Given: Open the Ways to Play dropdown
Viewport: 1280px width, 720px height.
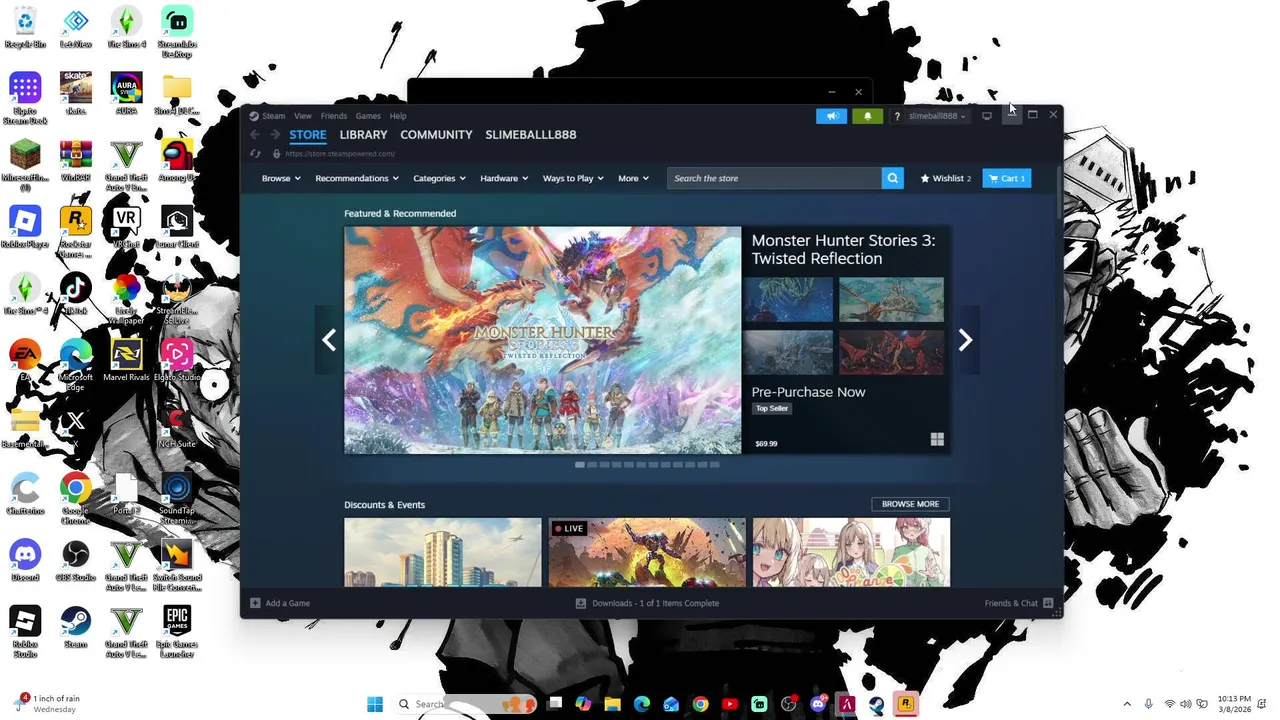Looking at the screenshot, I should click(x=574, y=178).
